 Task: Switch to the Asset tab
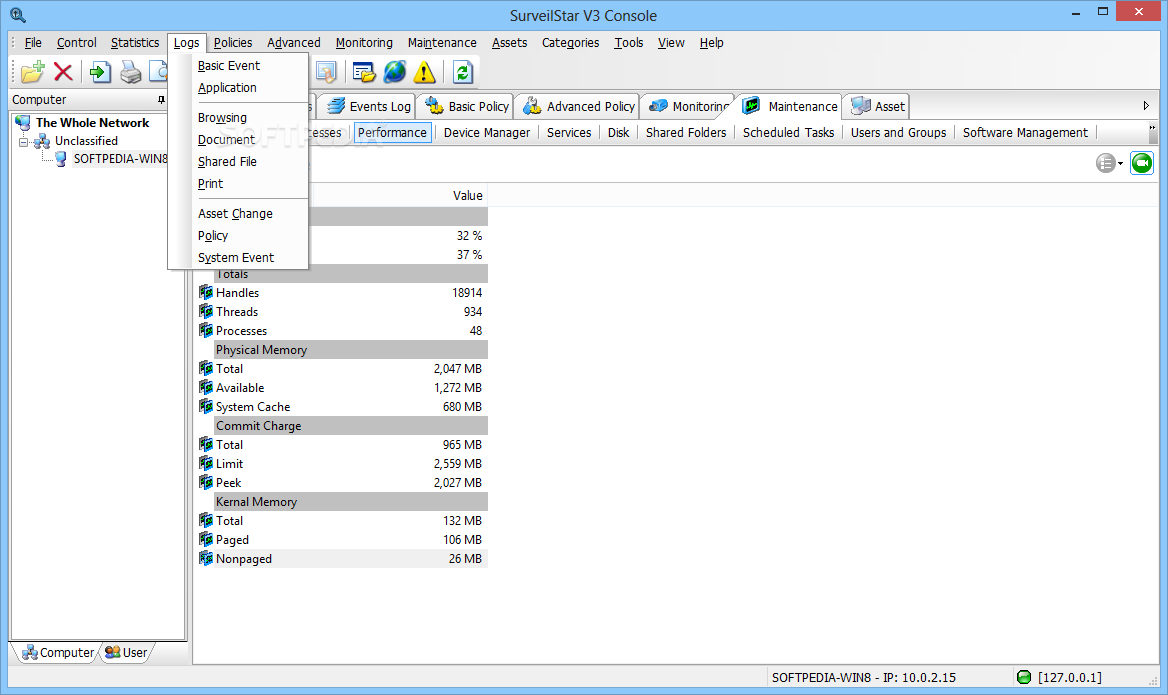(877, 107)
